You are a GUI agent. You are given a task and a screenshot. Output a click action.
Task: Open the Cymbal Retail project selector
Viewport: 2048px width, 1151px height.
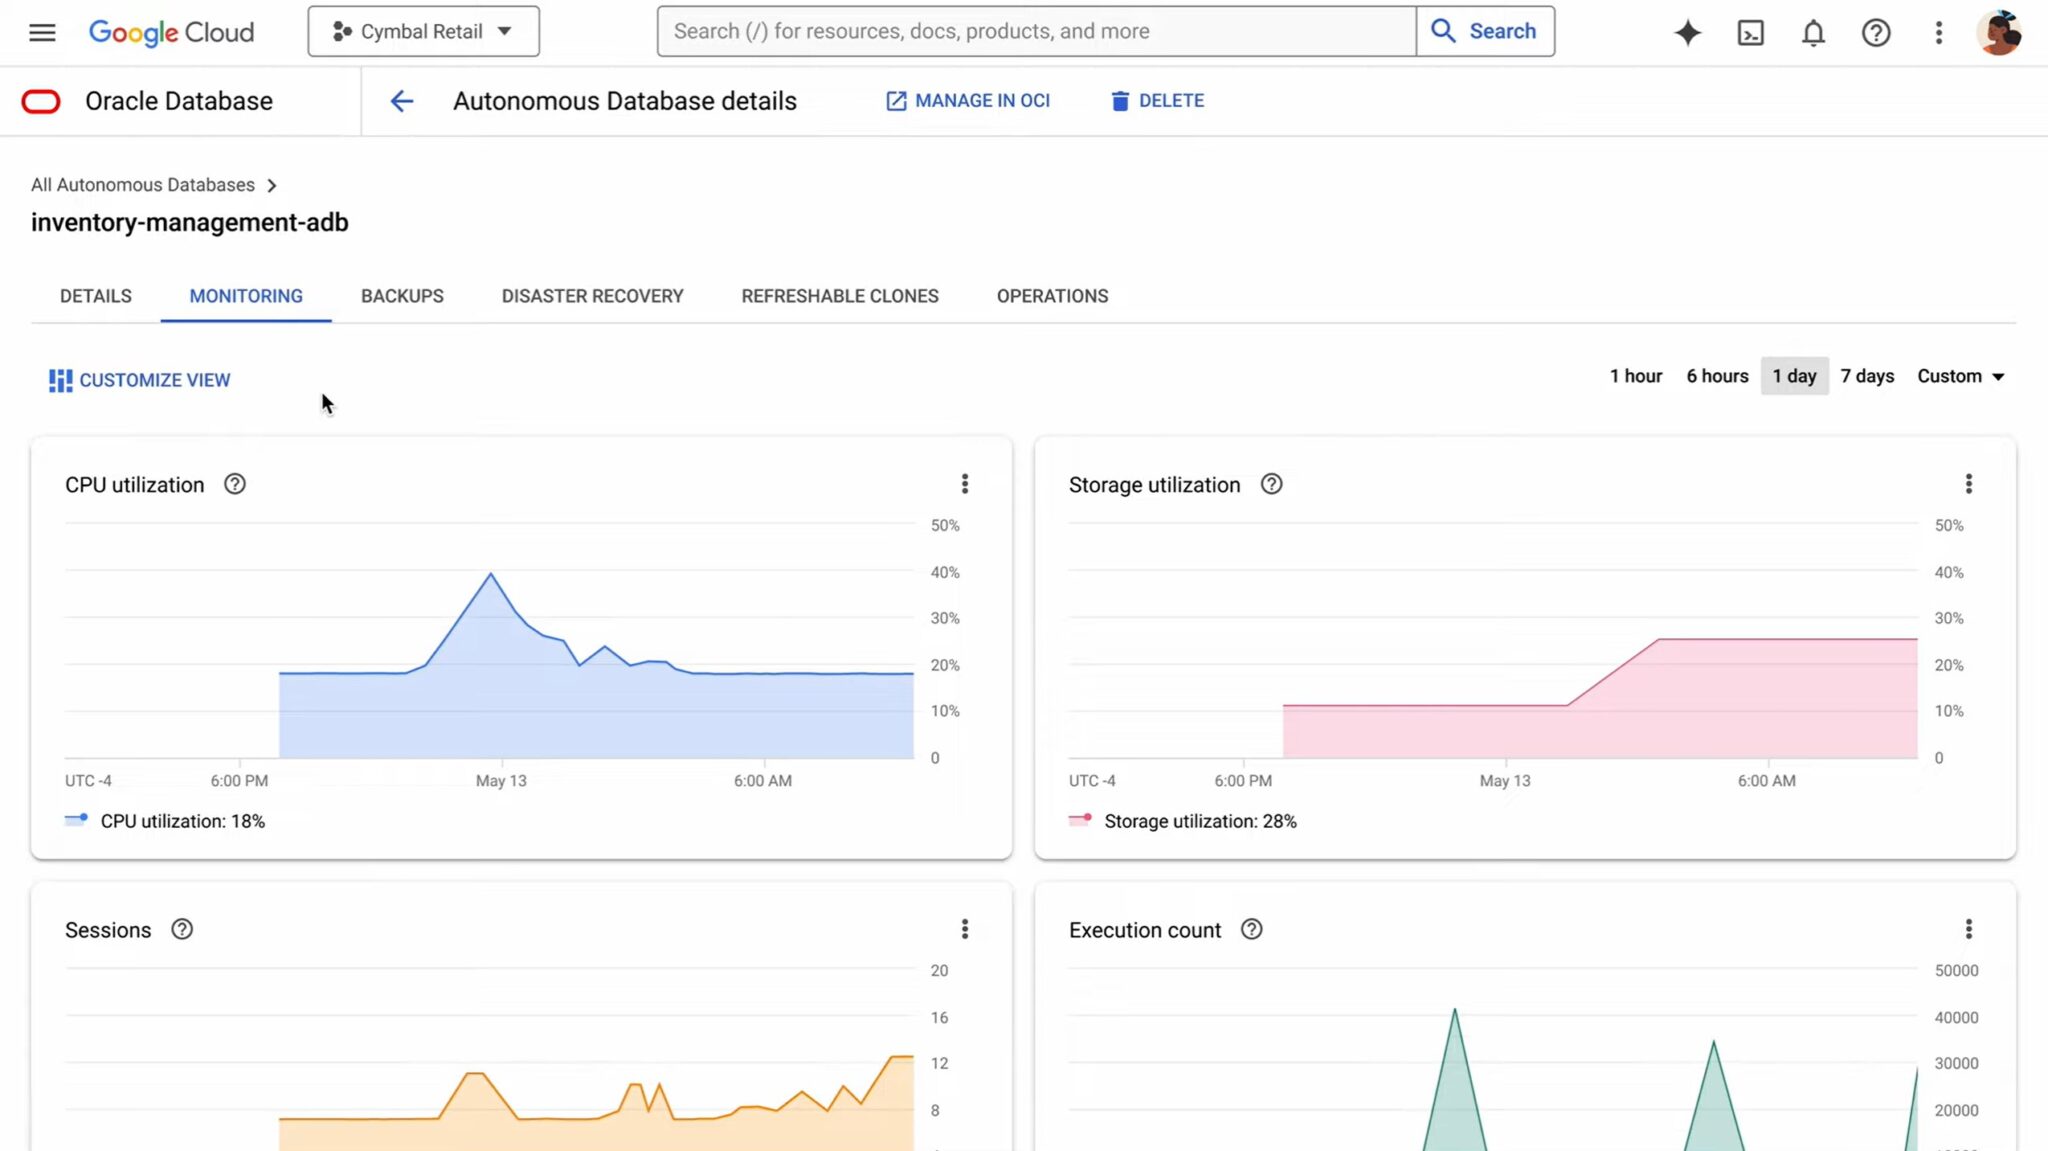tap(423, 31)
